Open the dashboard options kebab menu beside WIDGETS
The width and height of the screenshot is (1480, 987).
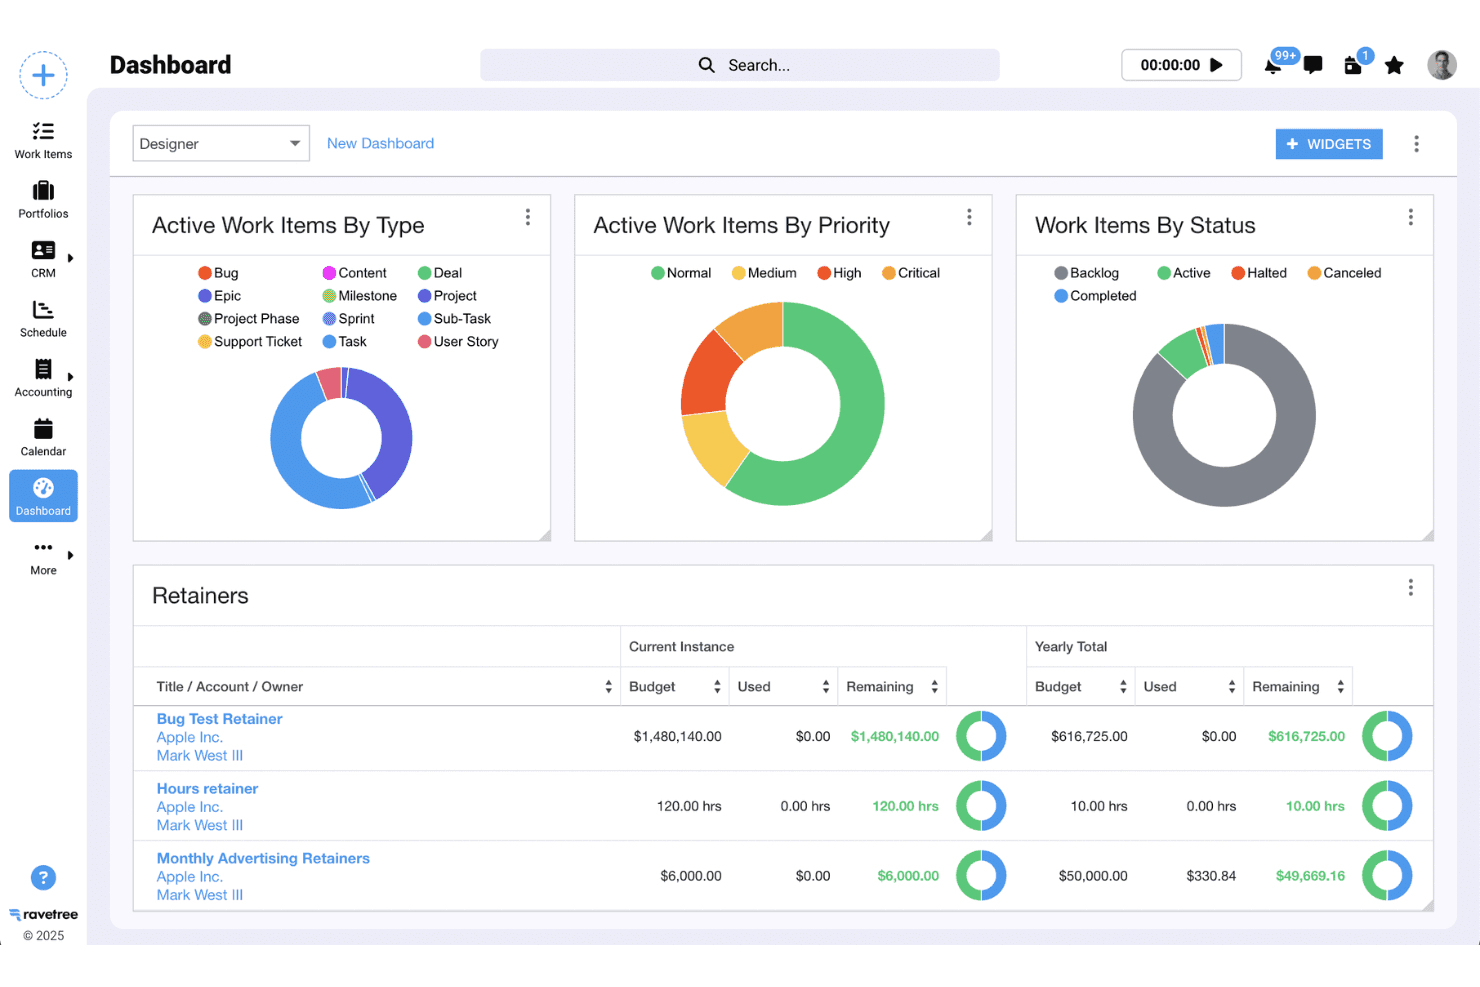click(1416, 144)
